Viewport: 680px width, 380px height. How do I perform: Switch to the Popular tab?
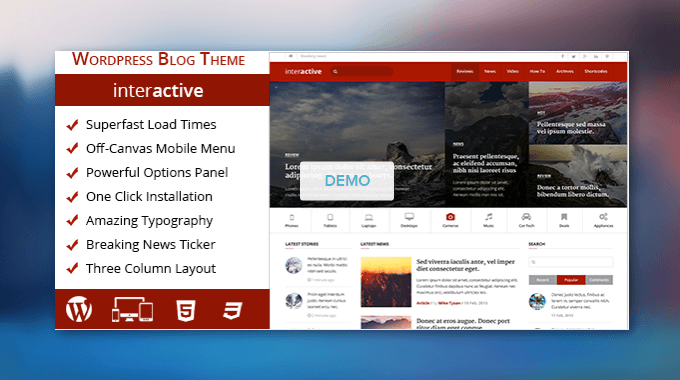coord(571,280)
